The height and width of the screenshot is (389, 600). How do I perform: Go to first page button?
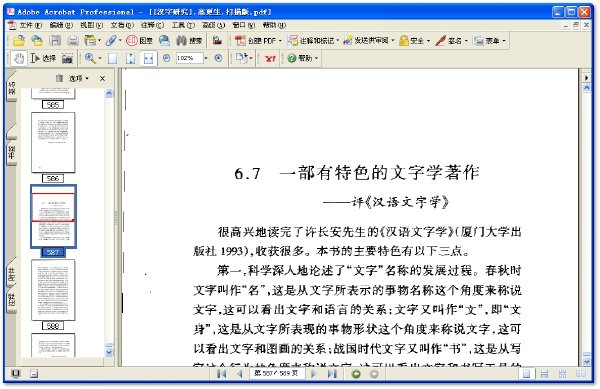tap(221, 374)
